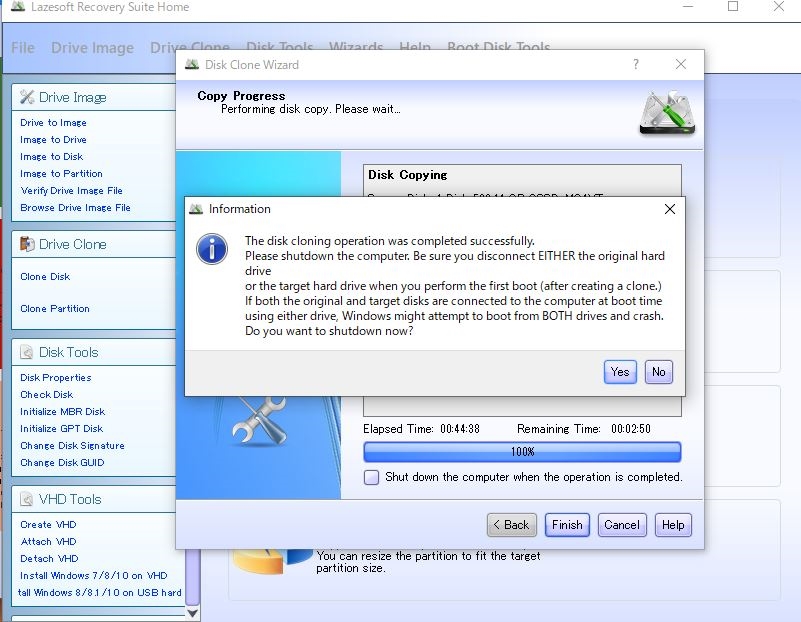The image size is (801, 622).
Task: Select install Windows on USB hard link
Action: 99,592
